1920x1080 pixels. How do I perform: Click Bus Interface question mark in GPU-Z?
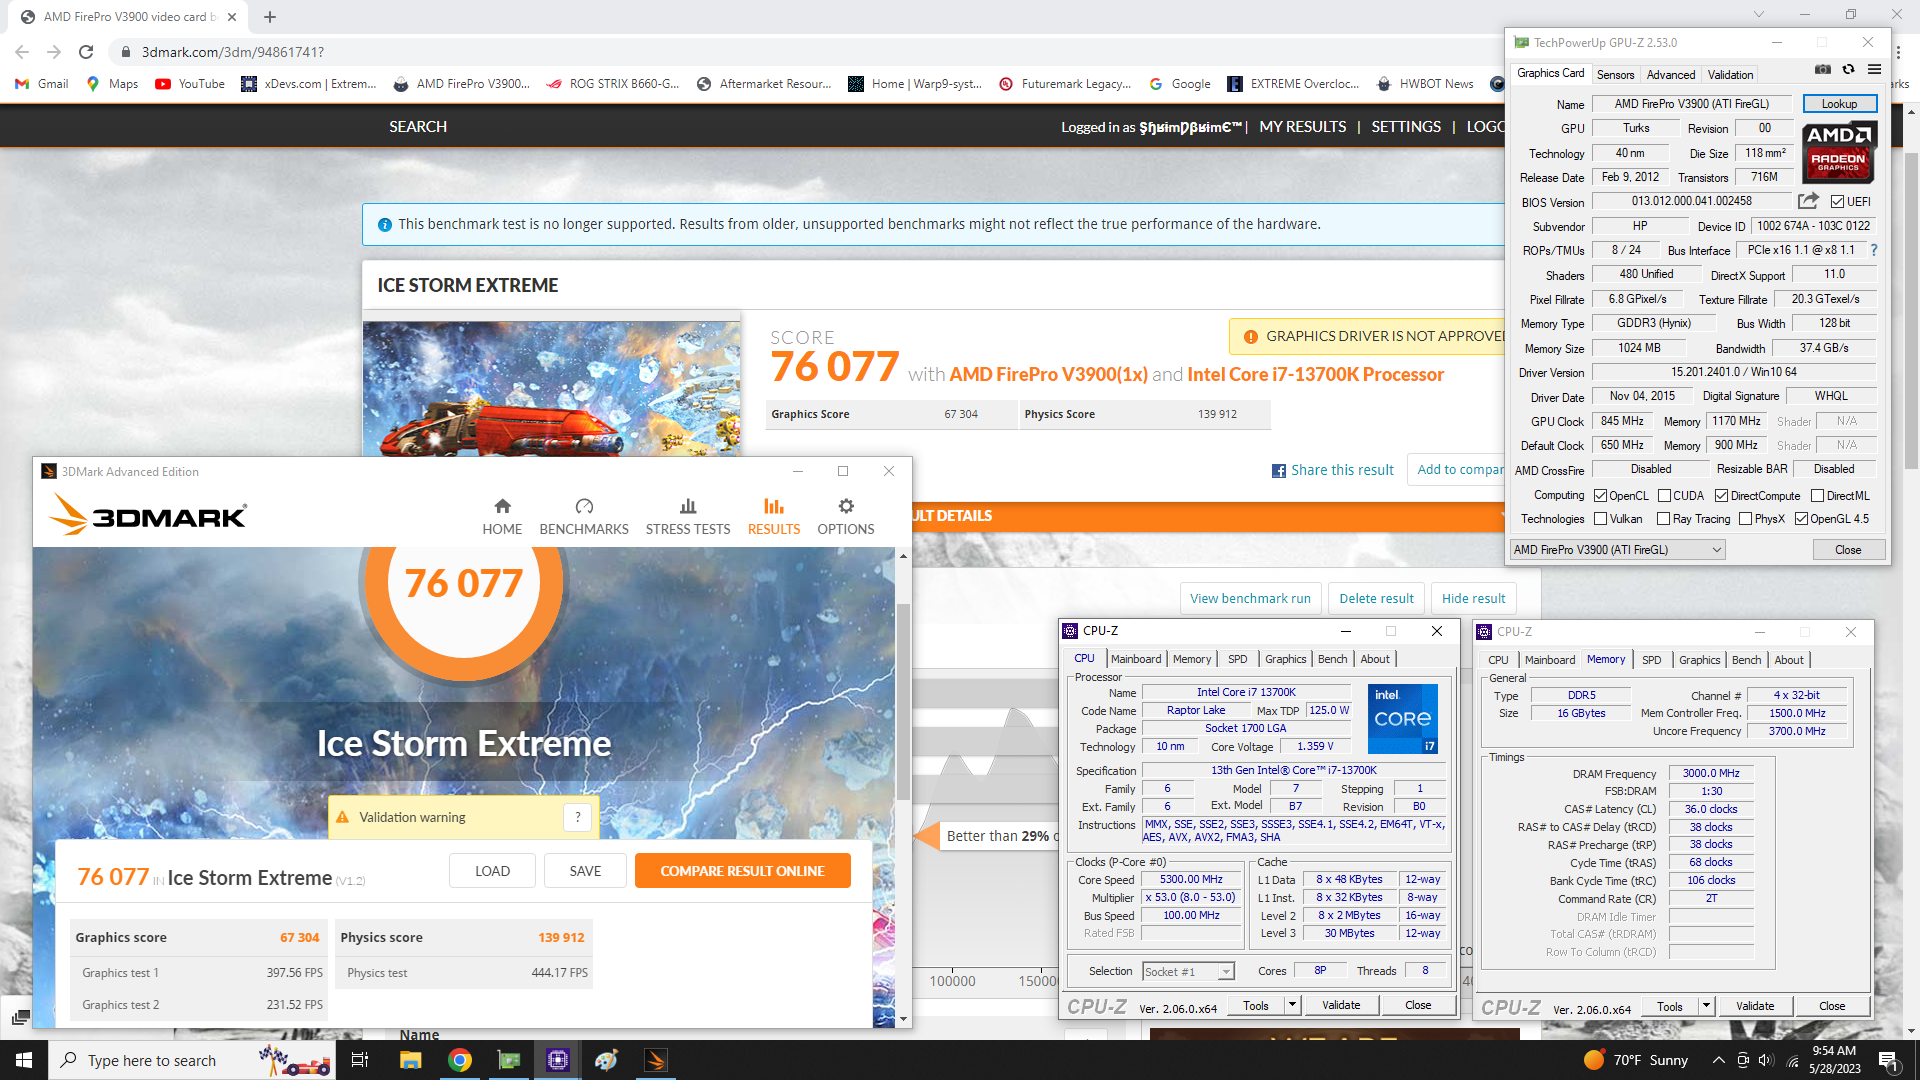tap(1874, 250)
